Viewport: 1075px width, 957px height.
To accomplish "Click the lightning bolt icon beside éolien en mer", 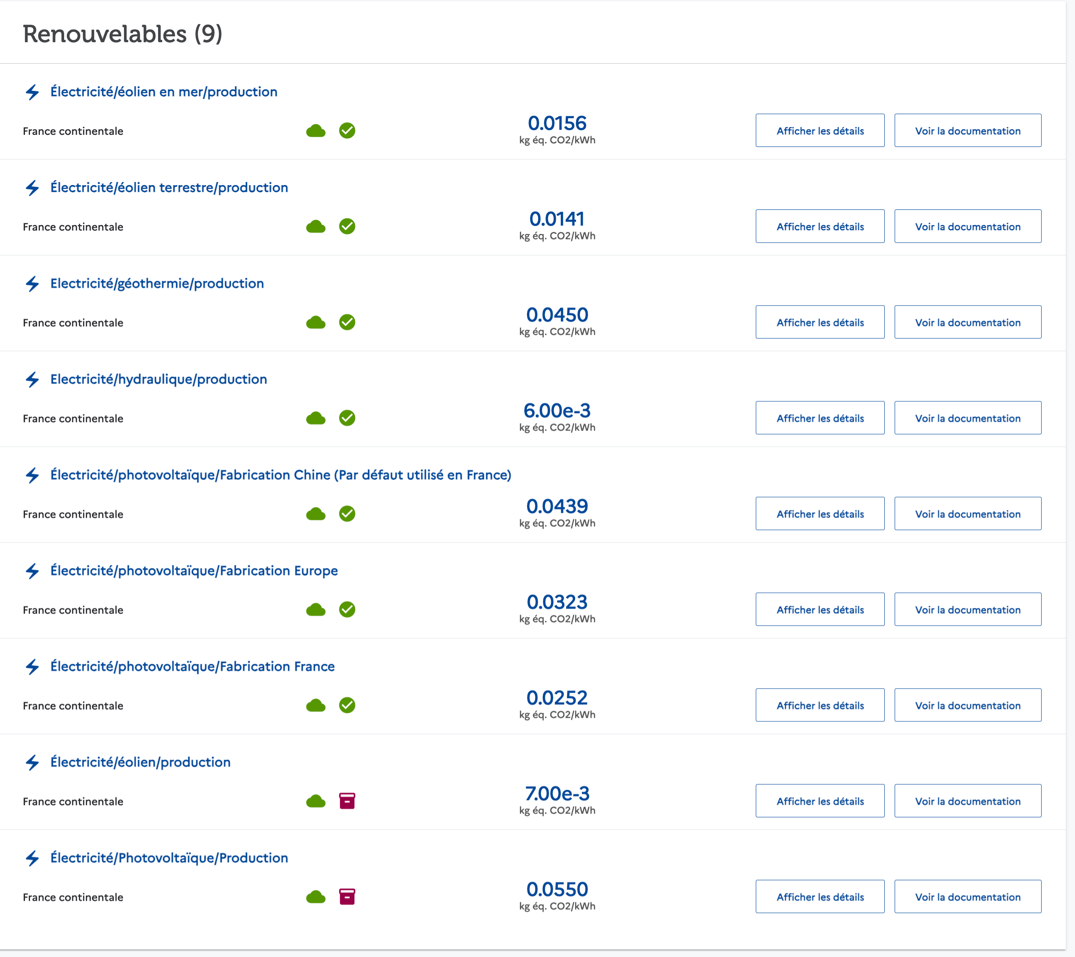I will click(x=32, y=92).
